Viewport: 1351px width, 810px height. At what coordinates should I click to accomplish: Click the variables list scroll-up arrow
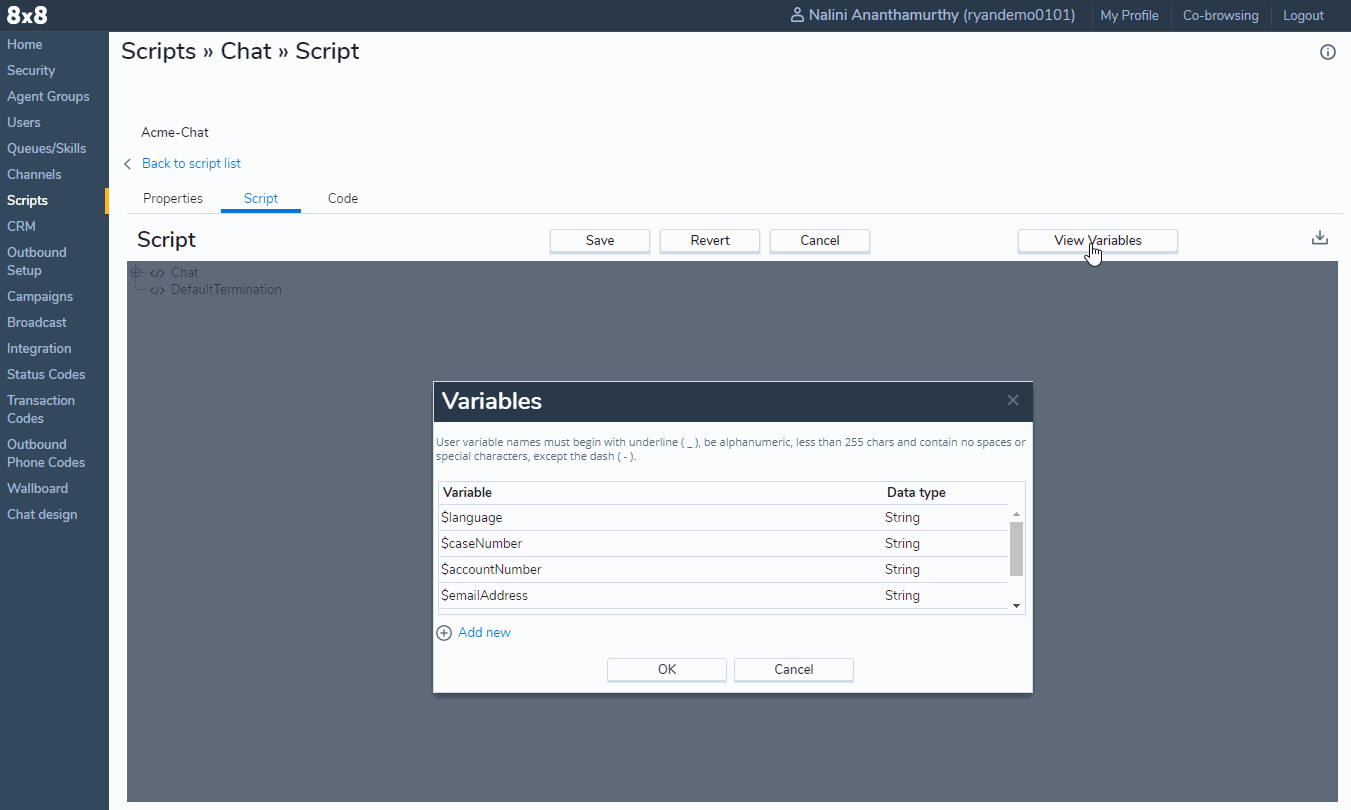click(1016, 514)
